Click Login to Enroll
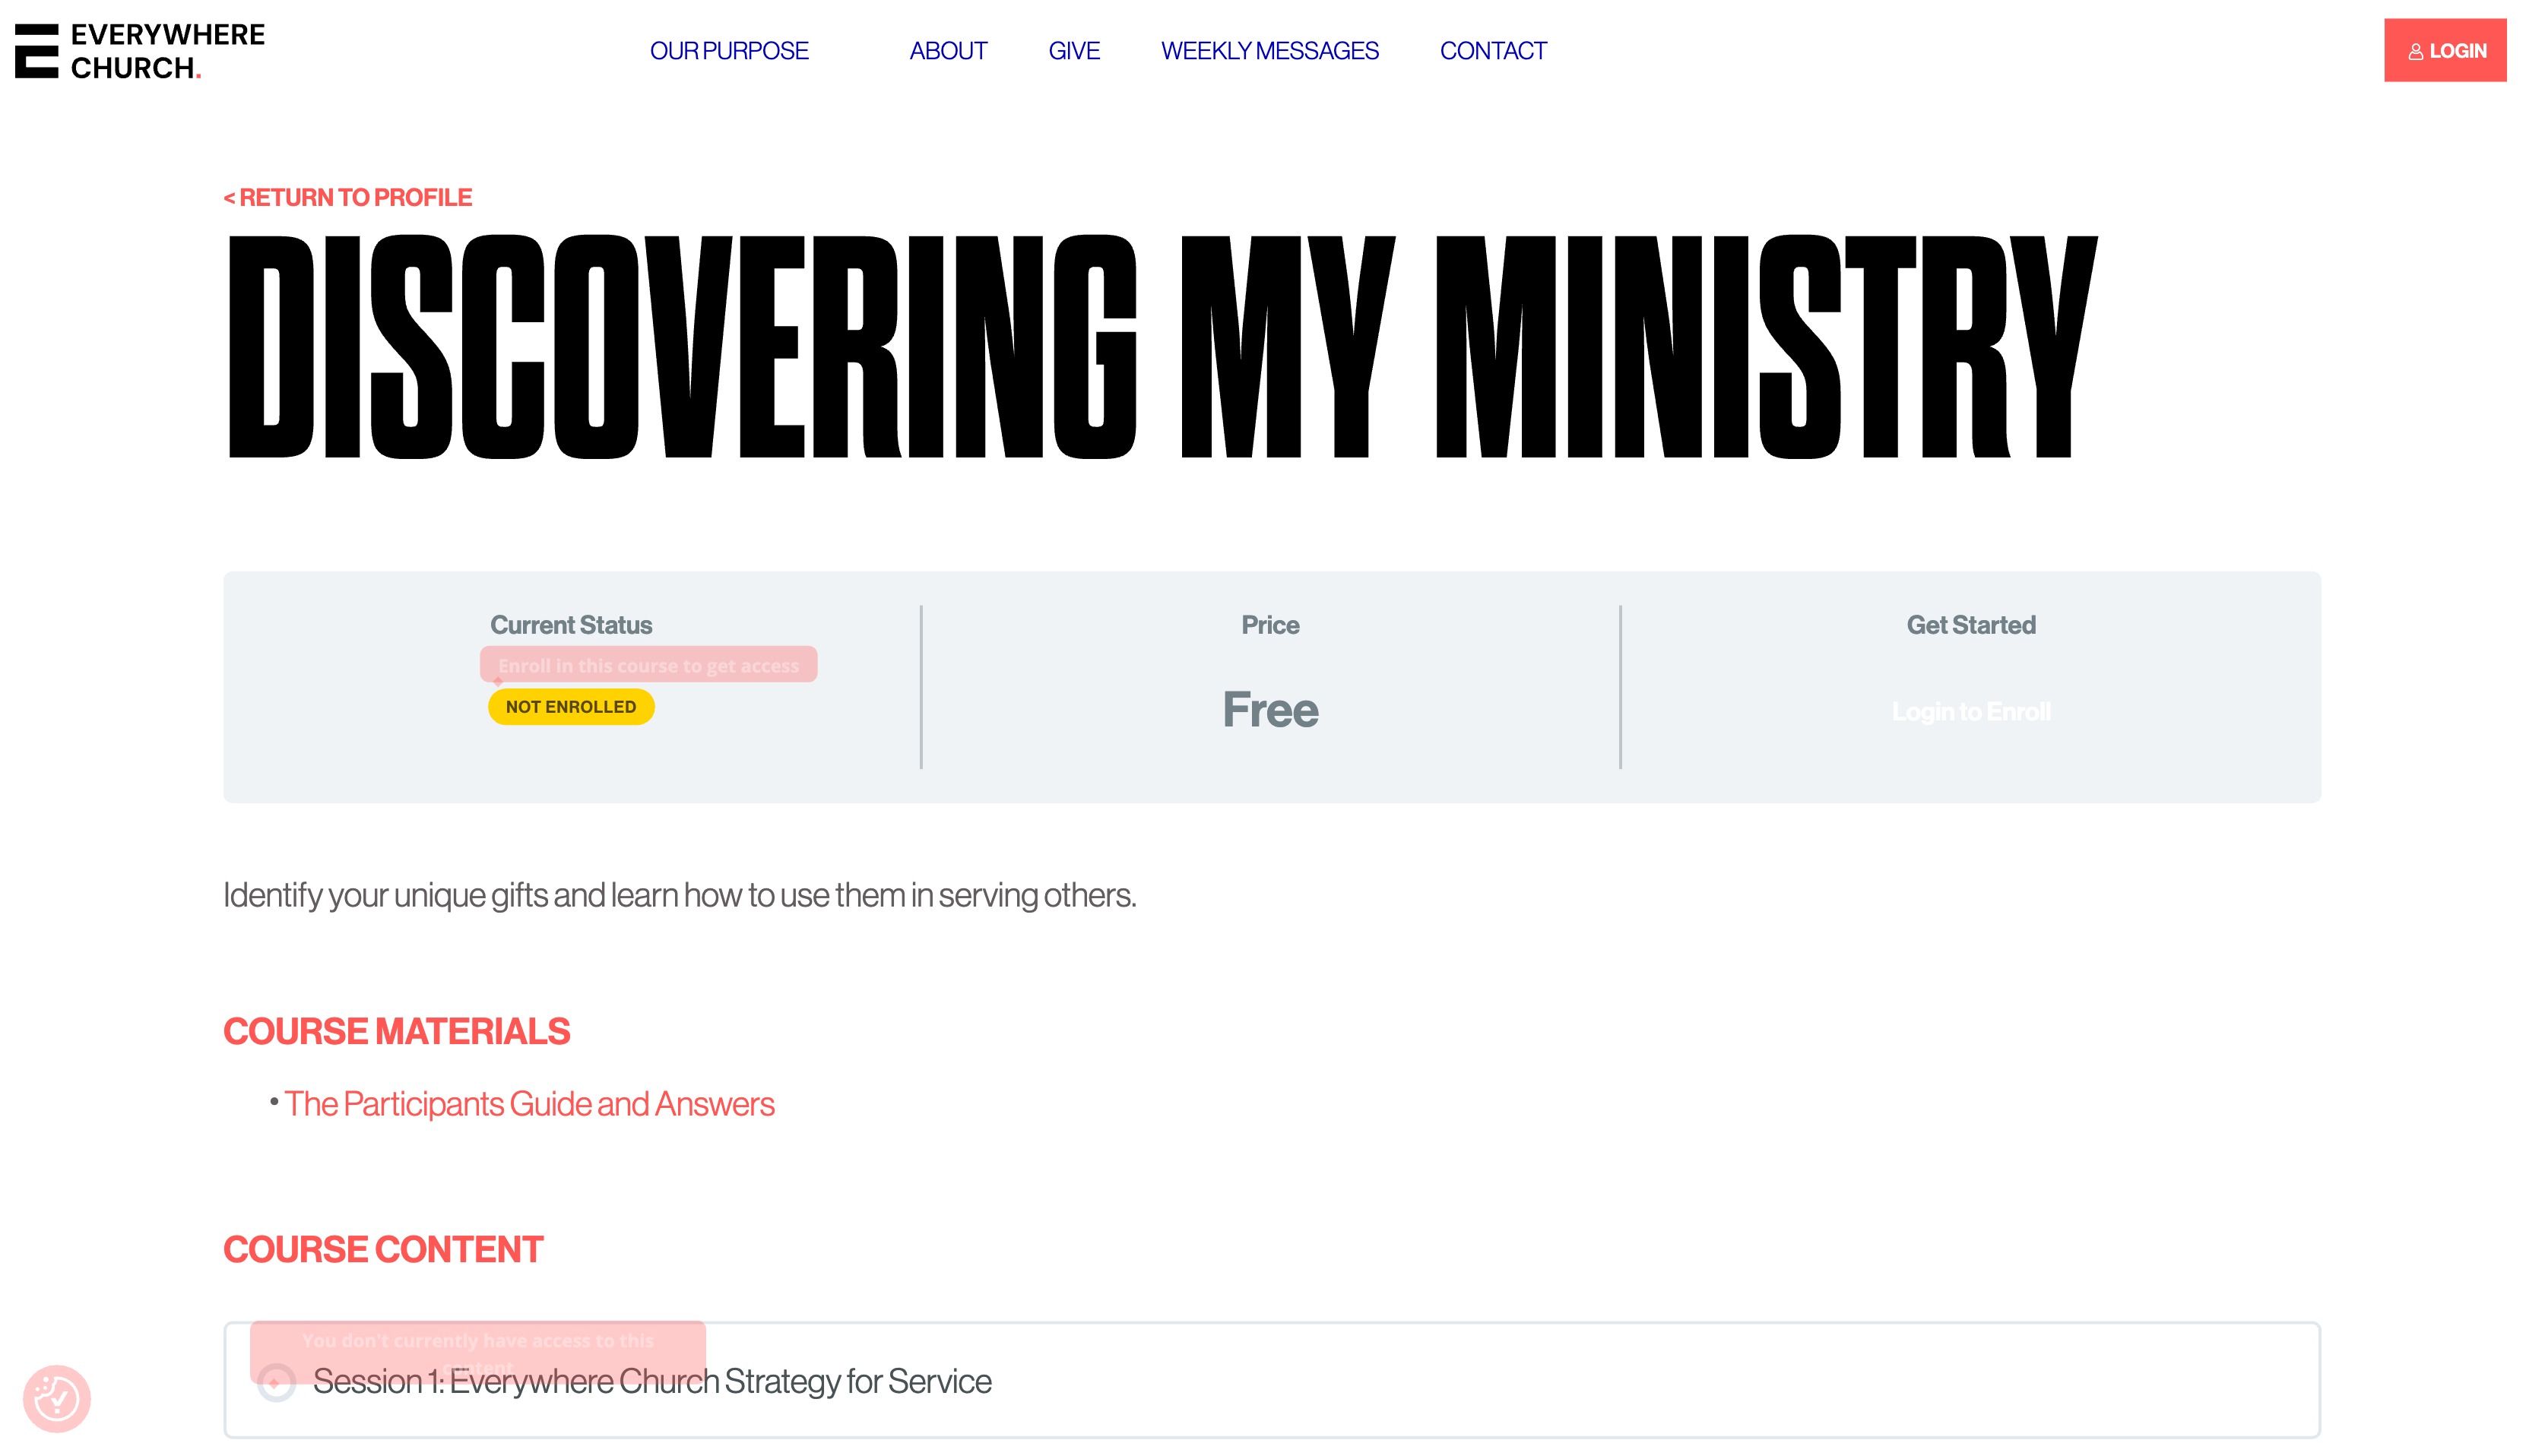This screenshot has height=1456, width=2545. tap(1970, 711)
